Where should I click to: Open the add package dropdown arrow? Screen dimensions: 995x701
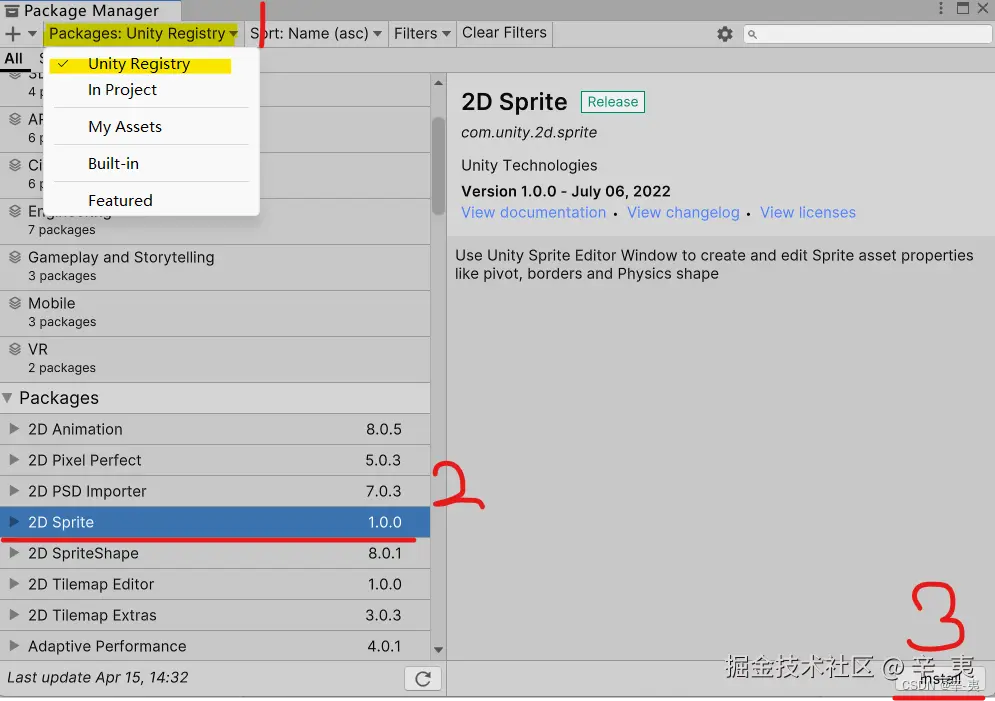[x=32, y=34]
